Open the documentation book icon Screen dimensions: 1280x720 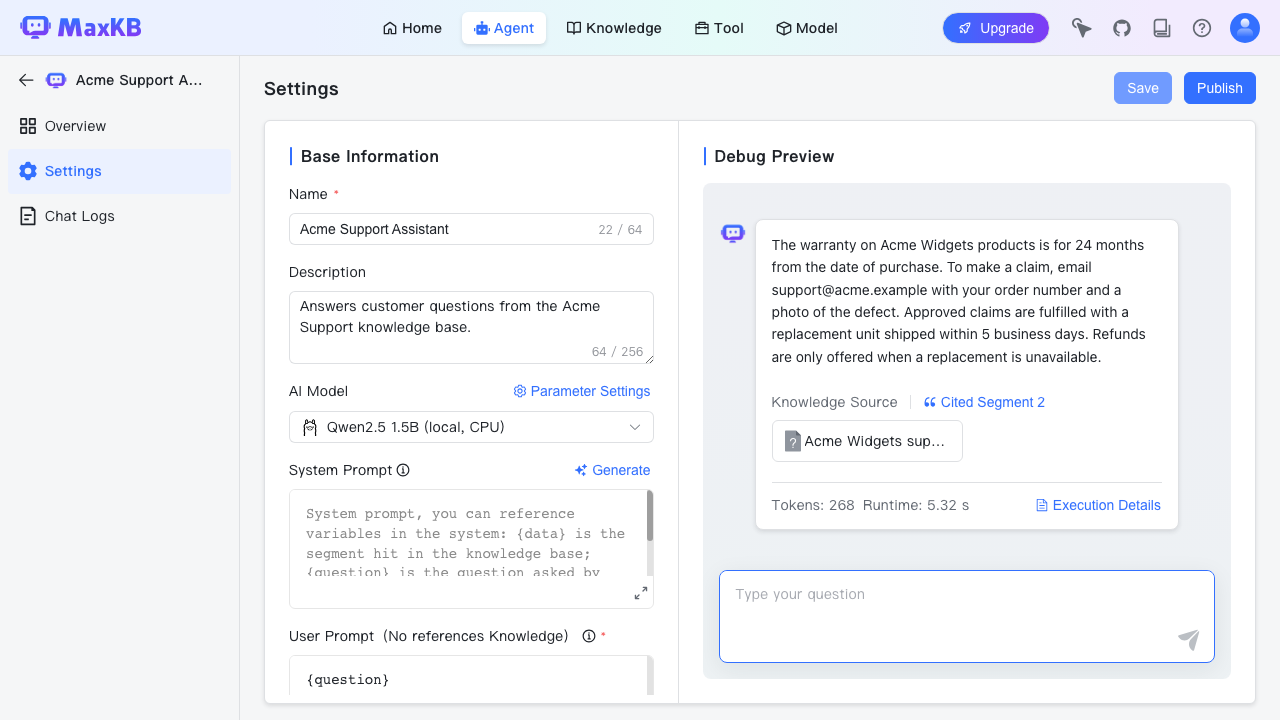(x=1162, y=28)
